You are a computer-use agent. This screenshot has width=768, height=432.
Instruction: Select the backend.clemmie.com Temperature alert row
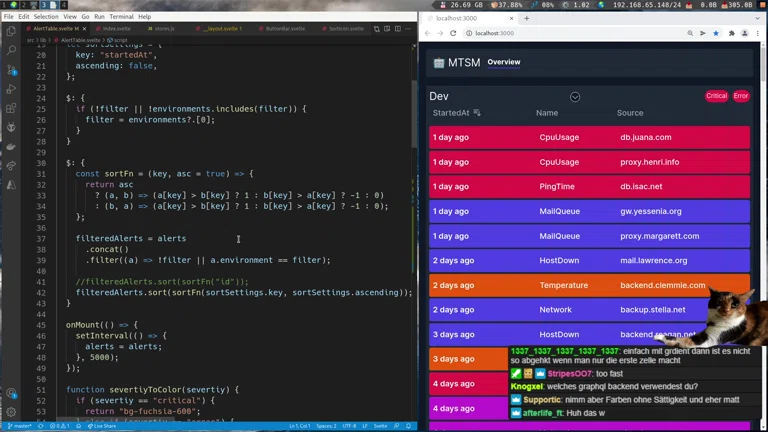pyautogui.click(x=589, y=286)
